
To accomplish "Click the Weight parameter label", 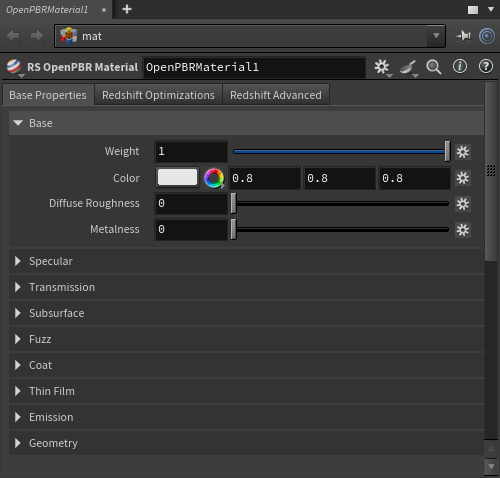I will pyautogui.click(x=122, y=151).
